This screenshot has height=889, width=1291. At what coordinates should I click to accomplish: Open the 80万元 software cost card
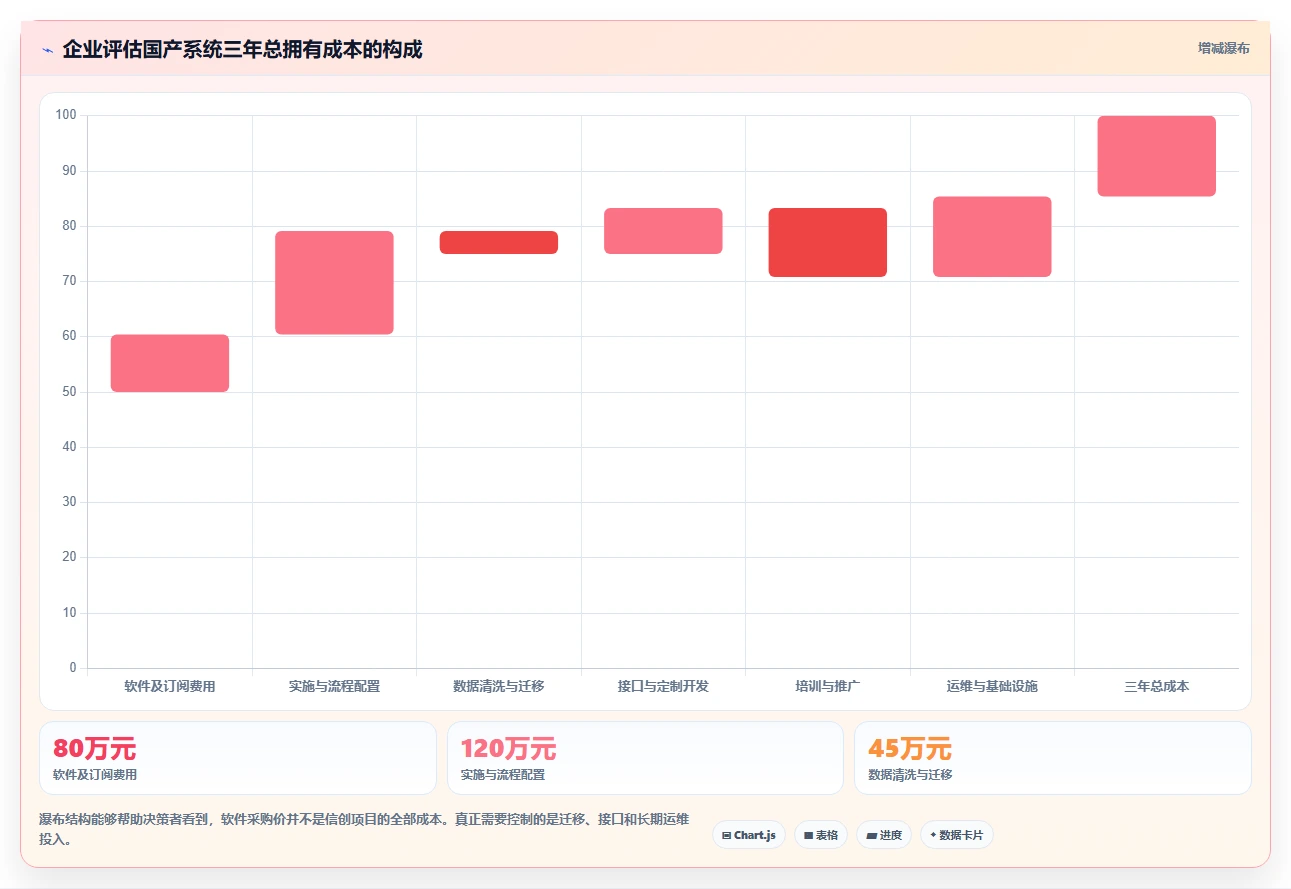click(238, 758)
